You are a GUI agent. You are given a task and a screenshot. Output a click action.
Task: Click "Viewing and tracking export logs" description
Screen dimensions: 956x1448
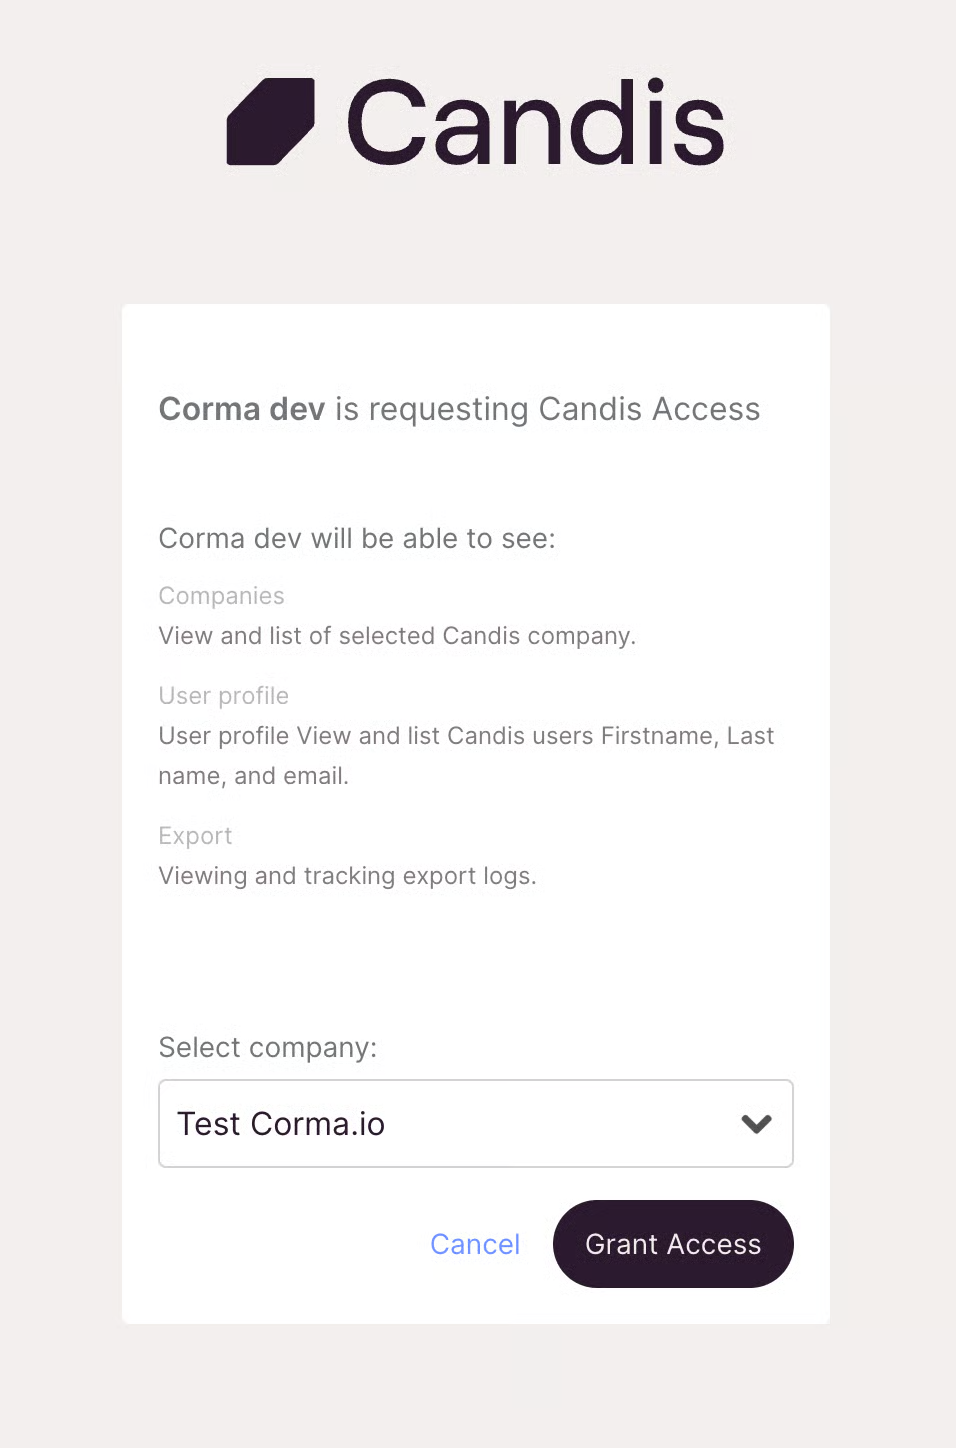(x=347, y=876)
